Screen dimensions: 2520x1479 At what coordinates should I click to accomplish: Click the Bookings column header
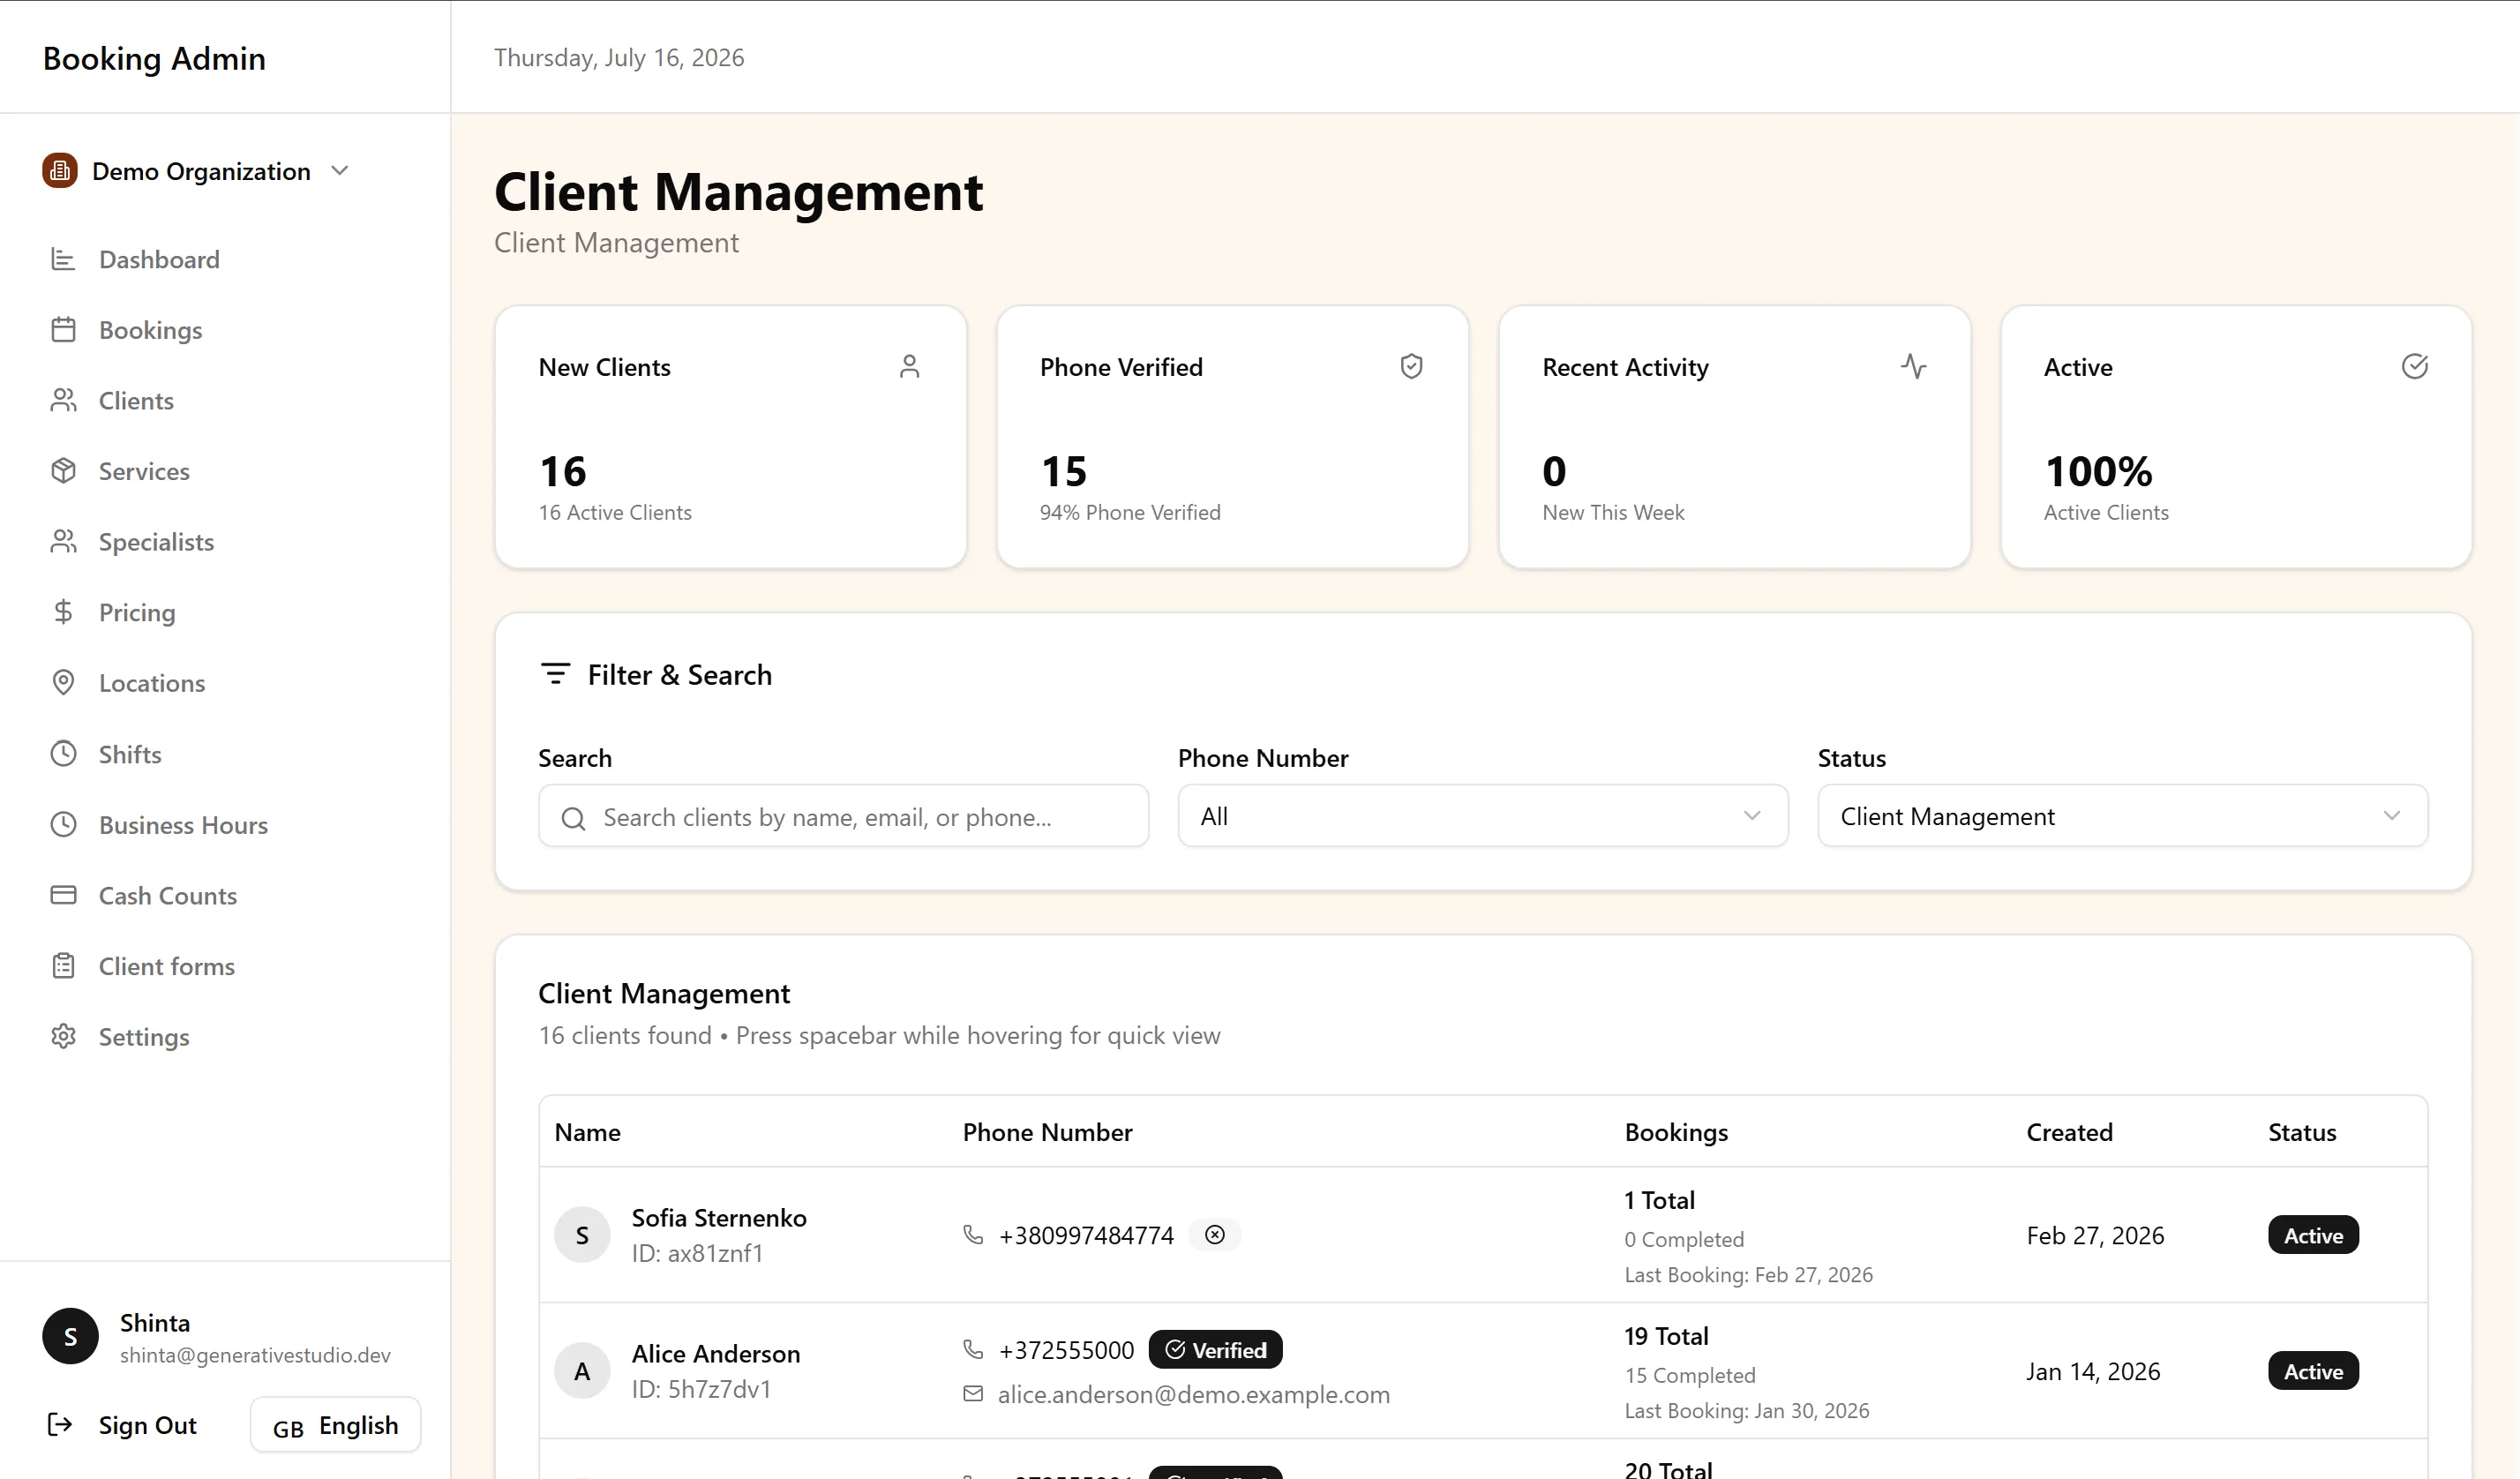point(1676,1132)
